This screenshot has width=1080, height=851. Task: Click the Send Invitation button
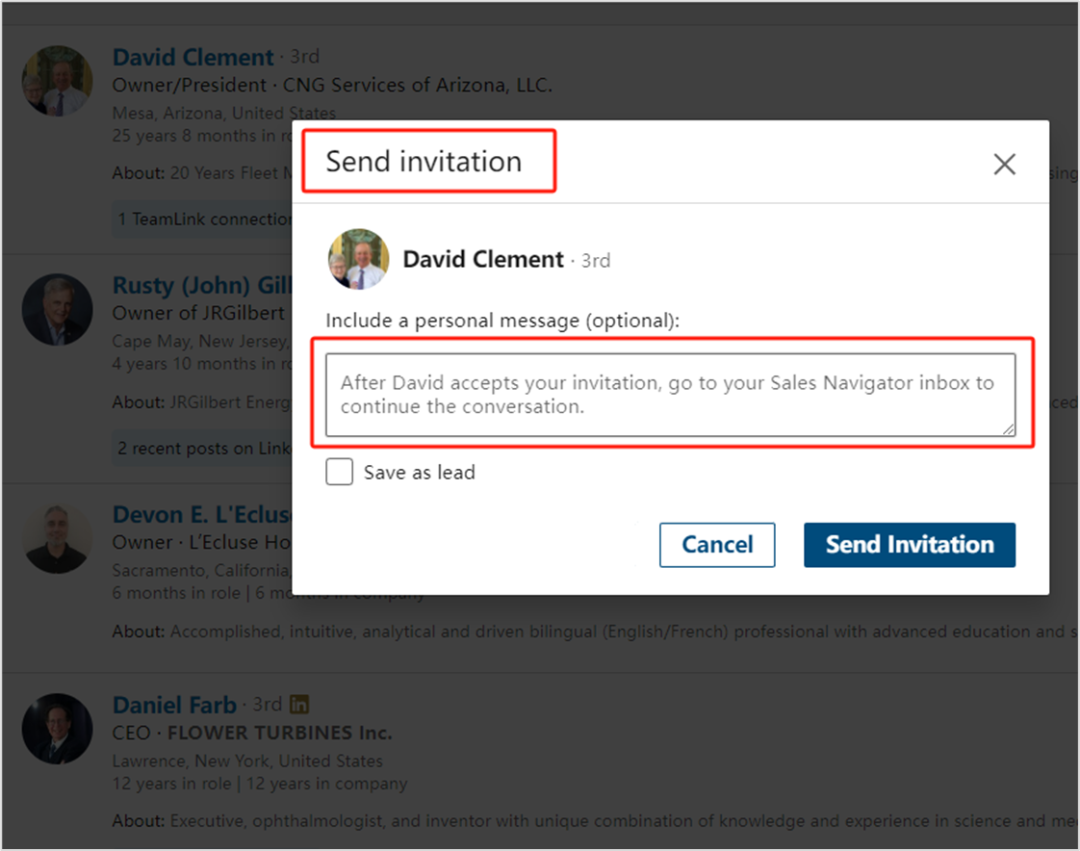click(x=909, y=545)
